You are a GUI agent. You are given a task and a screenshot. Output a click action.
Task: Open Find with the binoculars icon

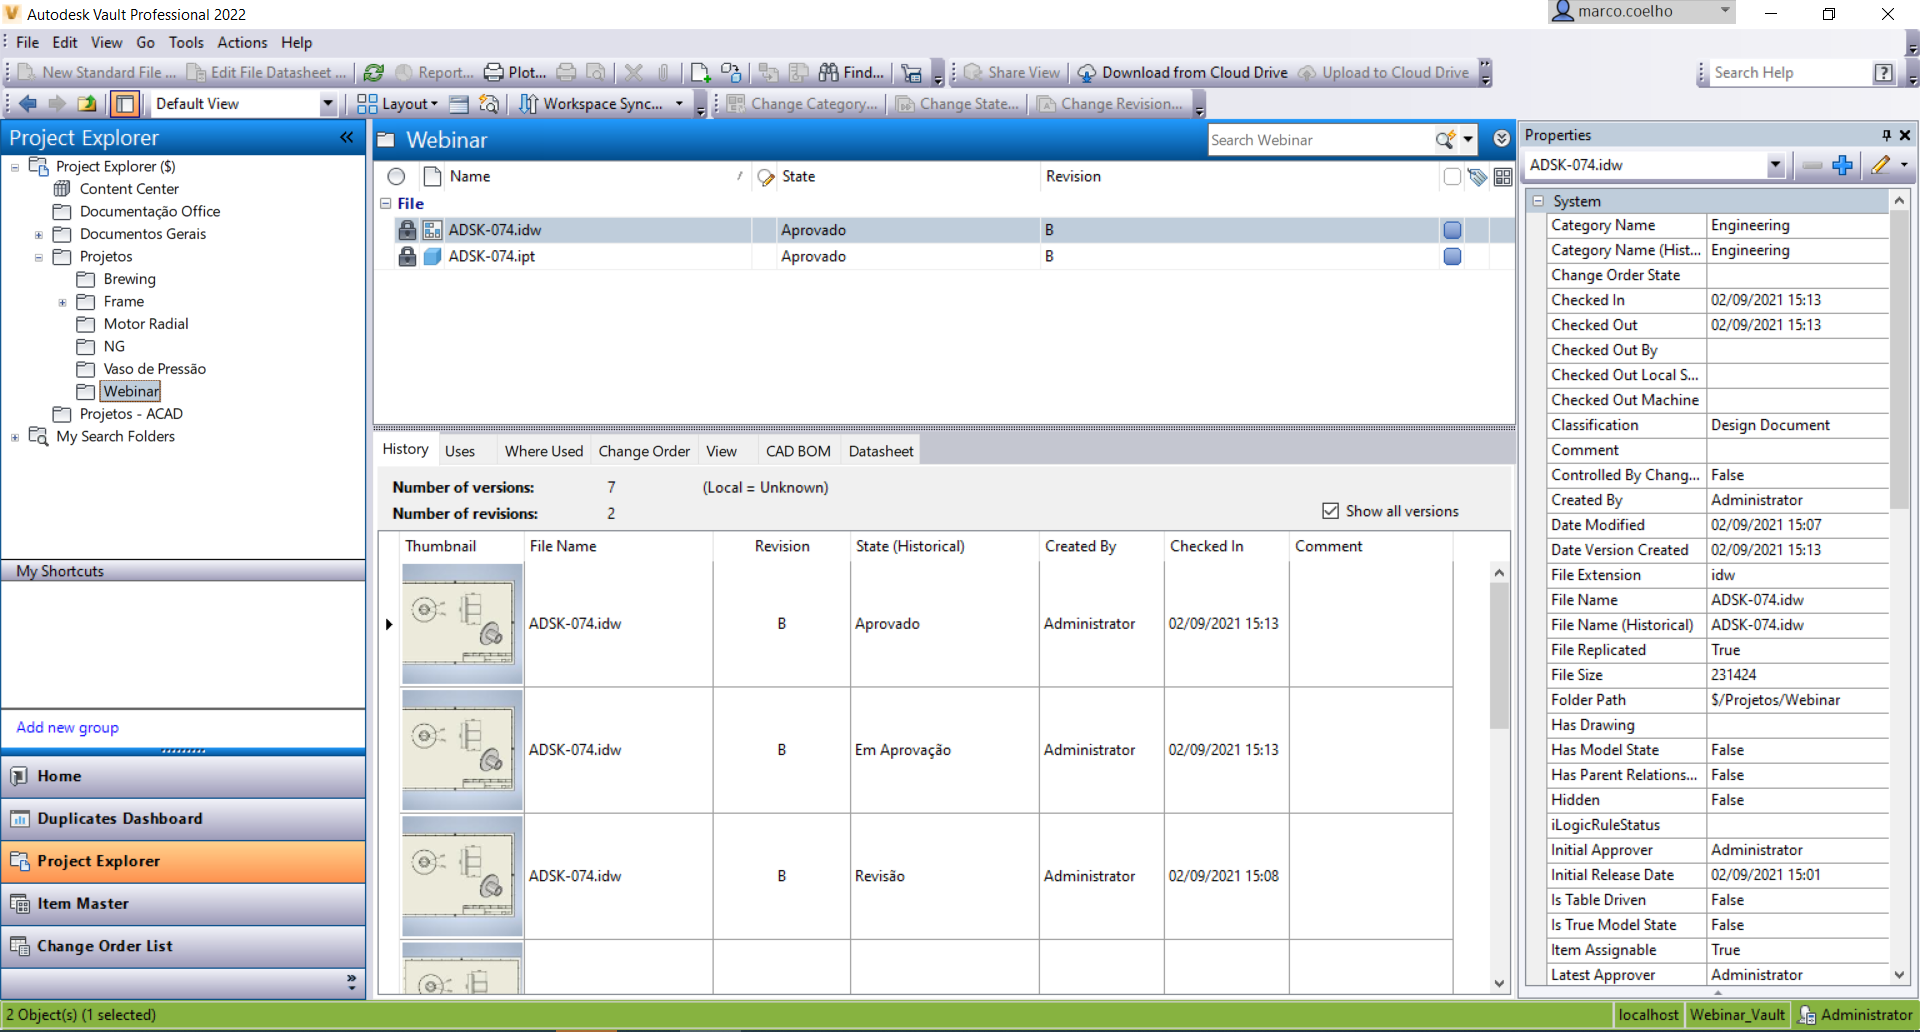click(828, 73)
